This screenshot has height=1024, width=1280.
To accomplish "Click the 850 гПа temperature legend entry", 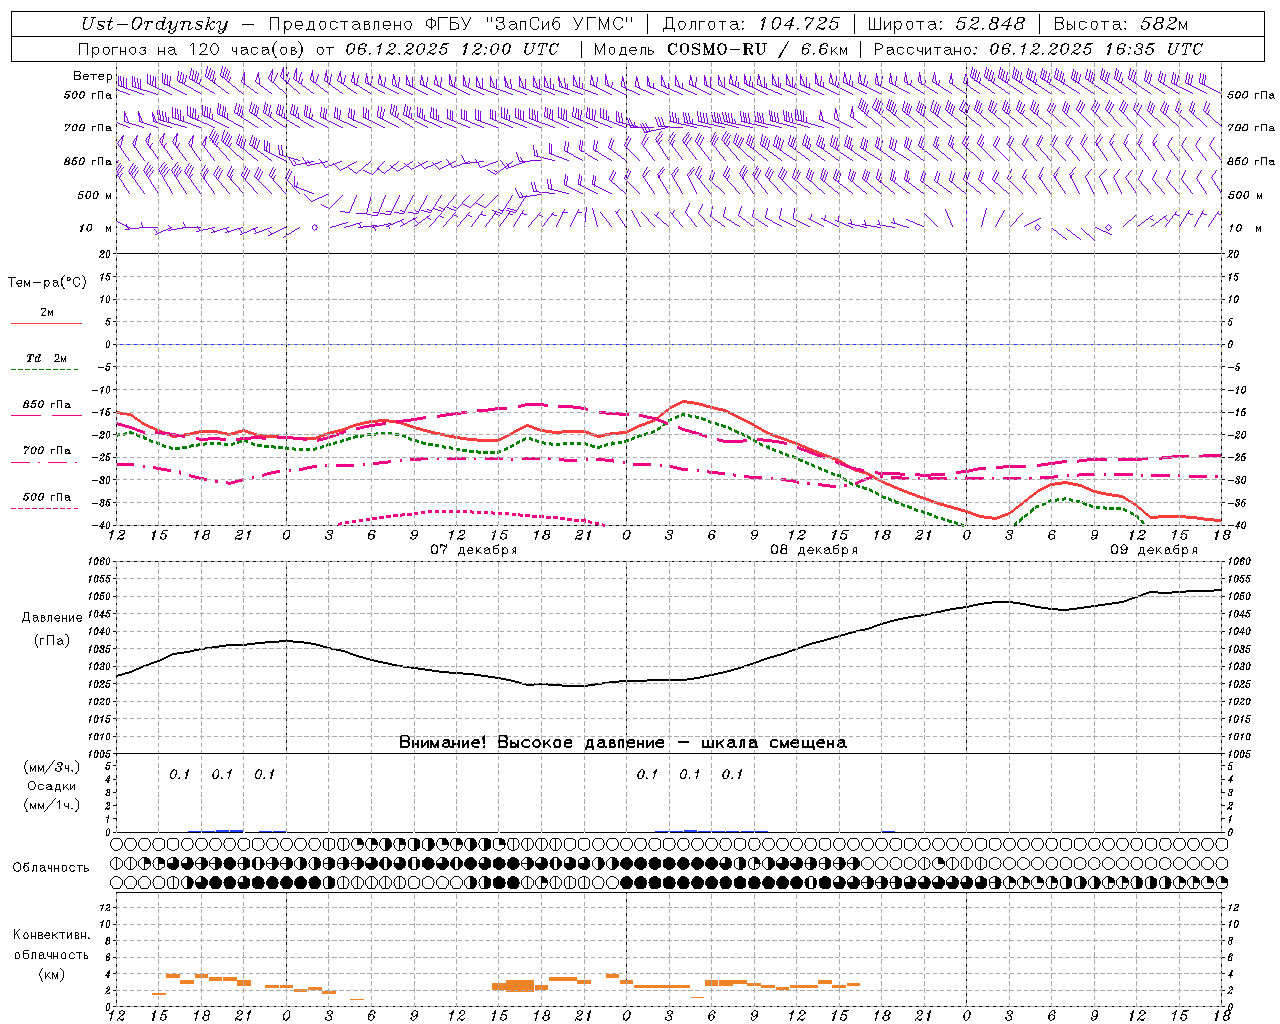I will (47, 405).
